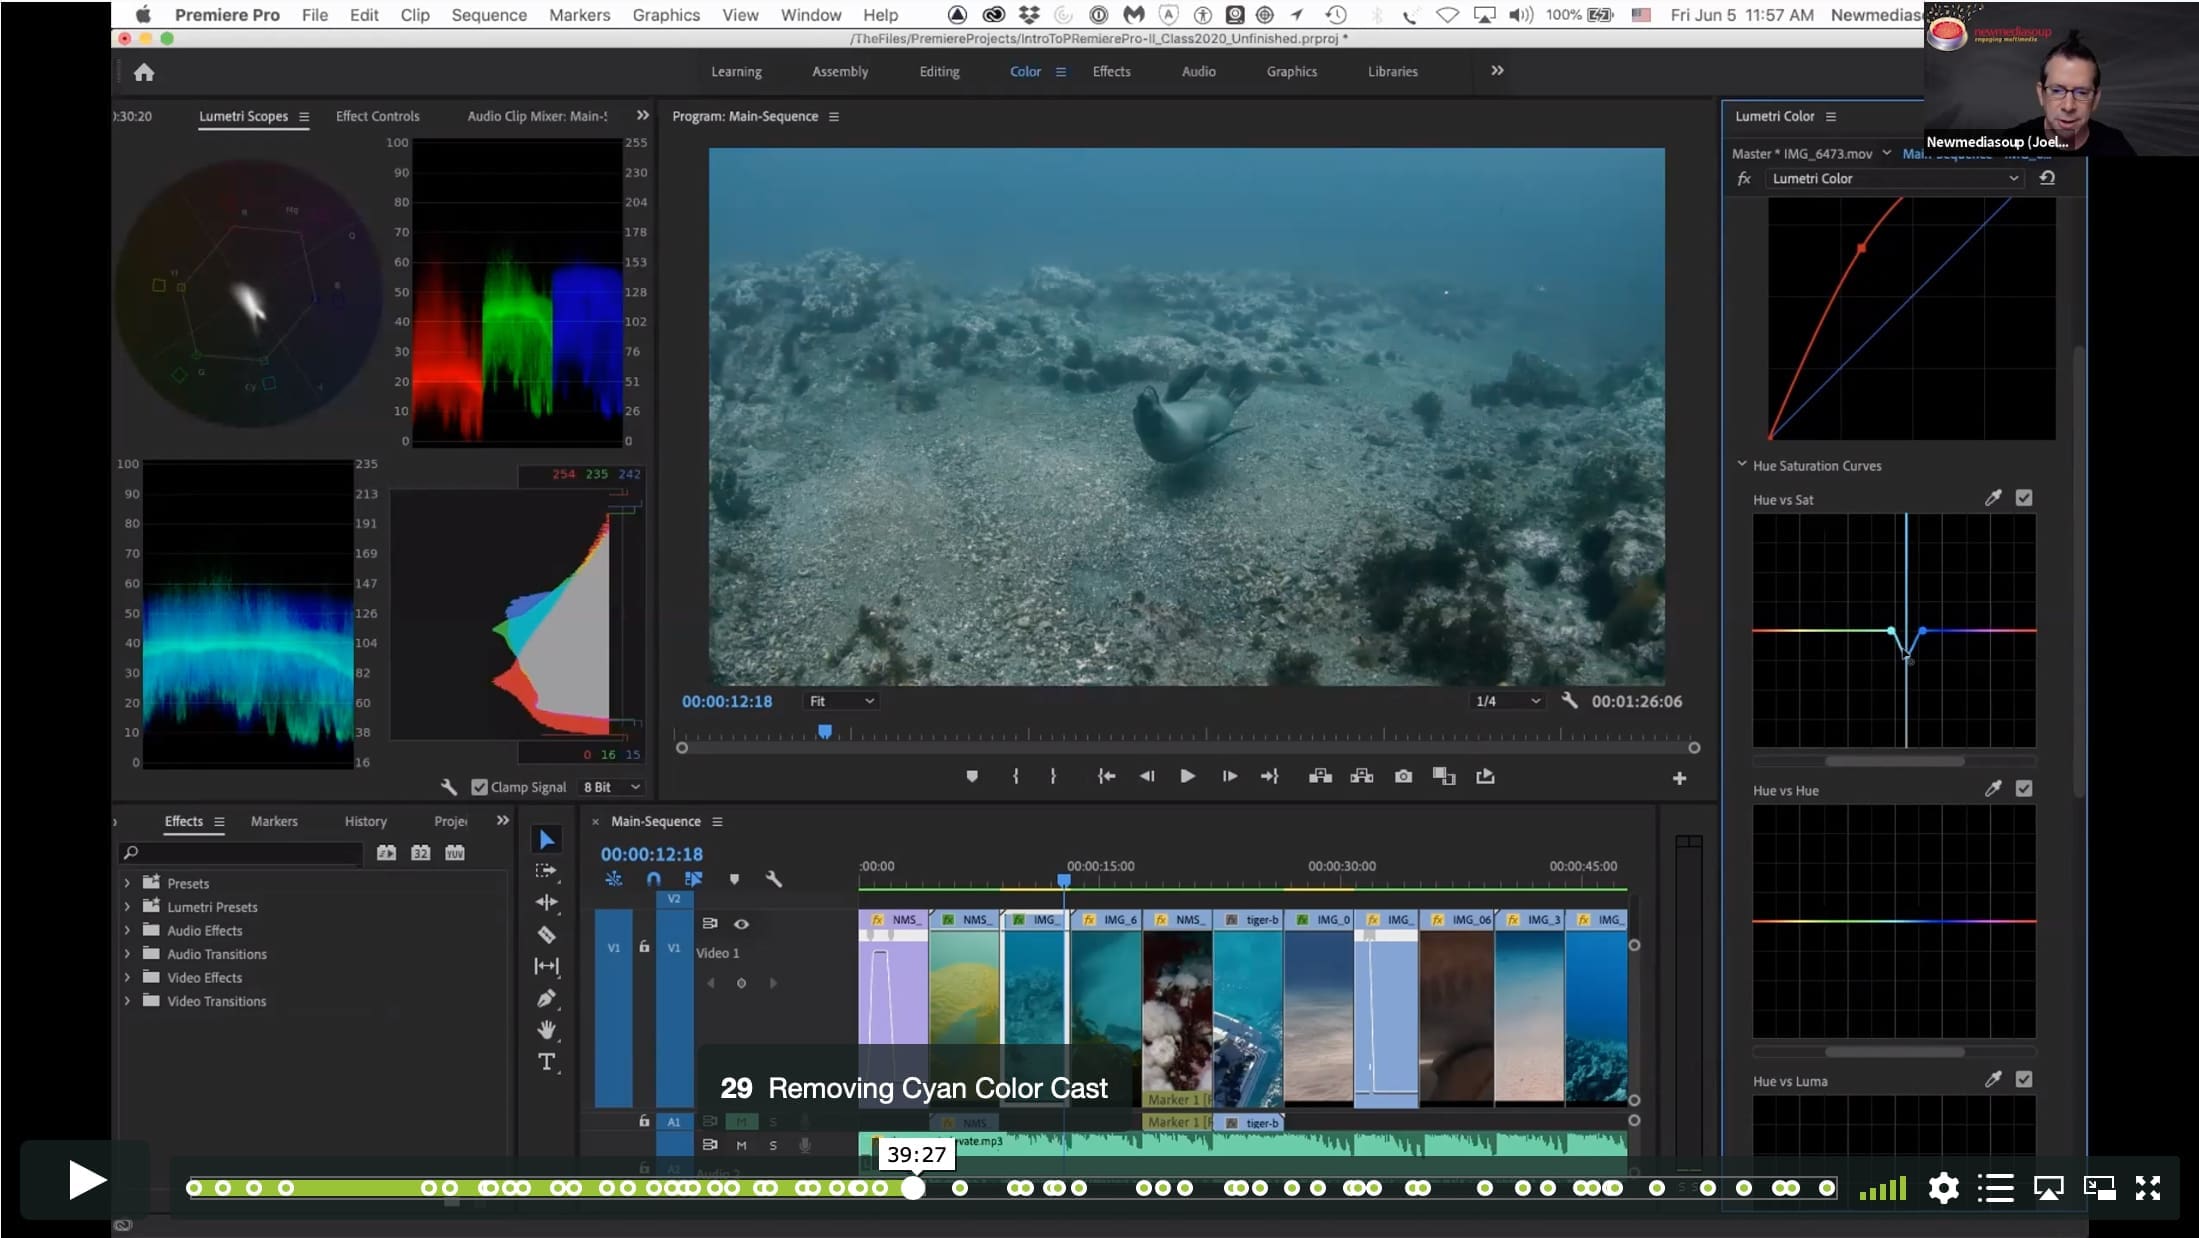The image size is (2199, 1238).
Task: Click Effects panel search field
Action: click(x=241, y=853)
